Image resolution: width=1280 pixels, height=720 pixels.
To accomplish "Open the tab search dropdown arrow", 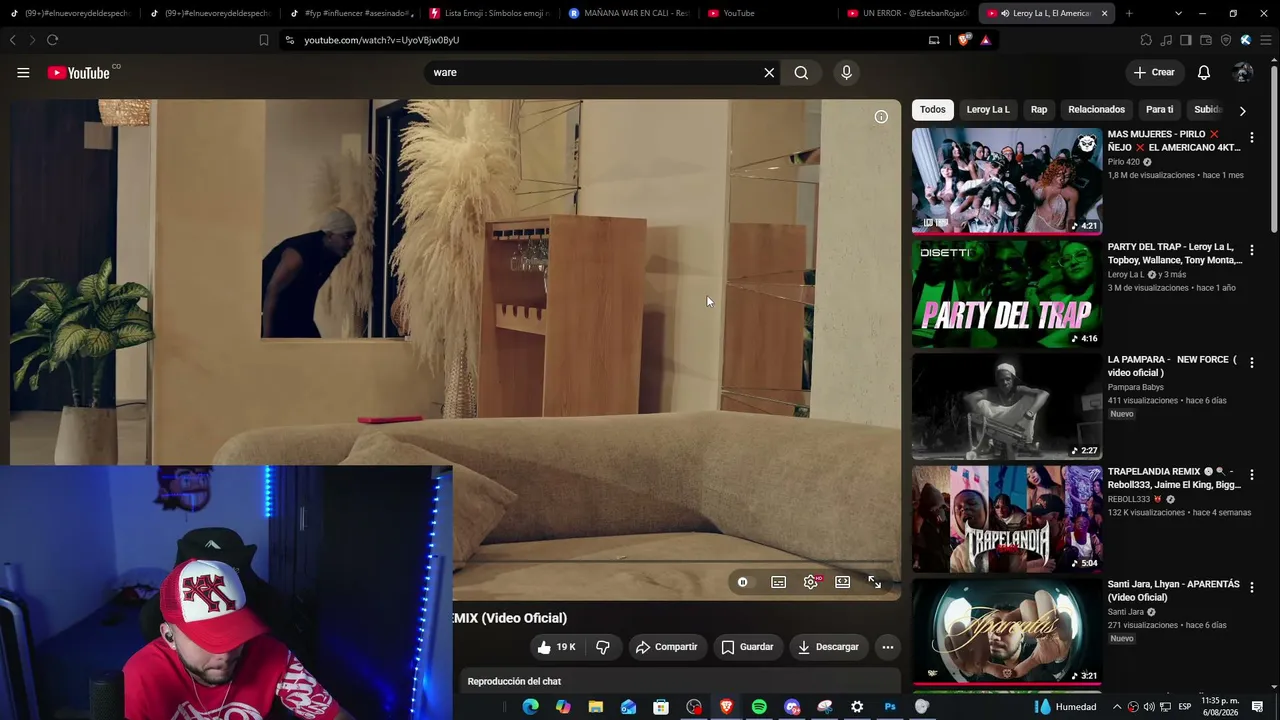I will tap(1178, 13).
